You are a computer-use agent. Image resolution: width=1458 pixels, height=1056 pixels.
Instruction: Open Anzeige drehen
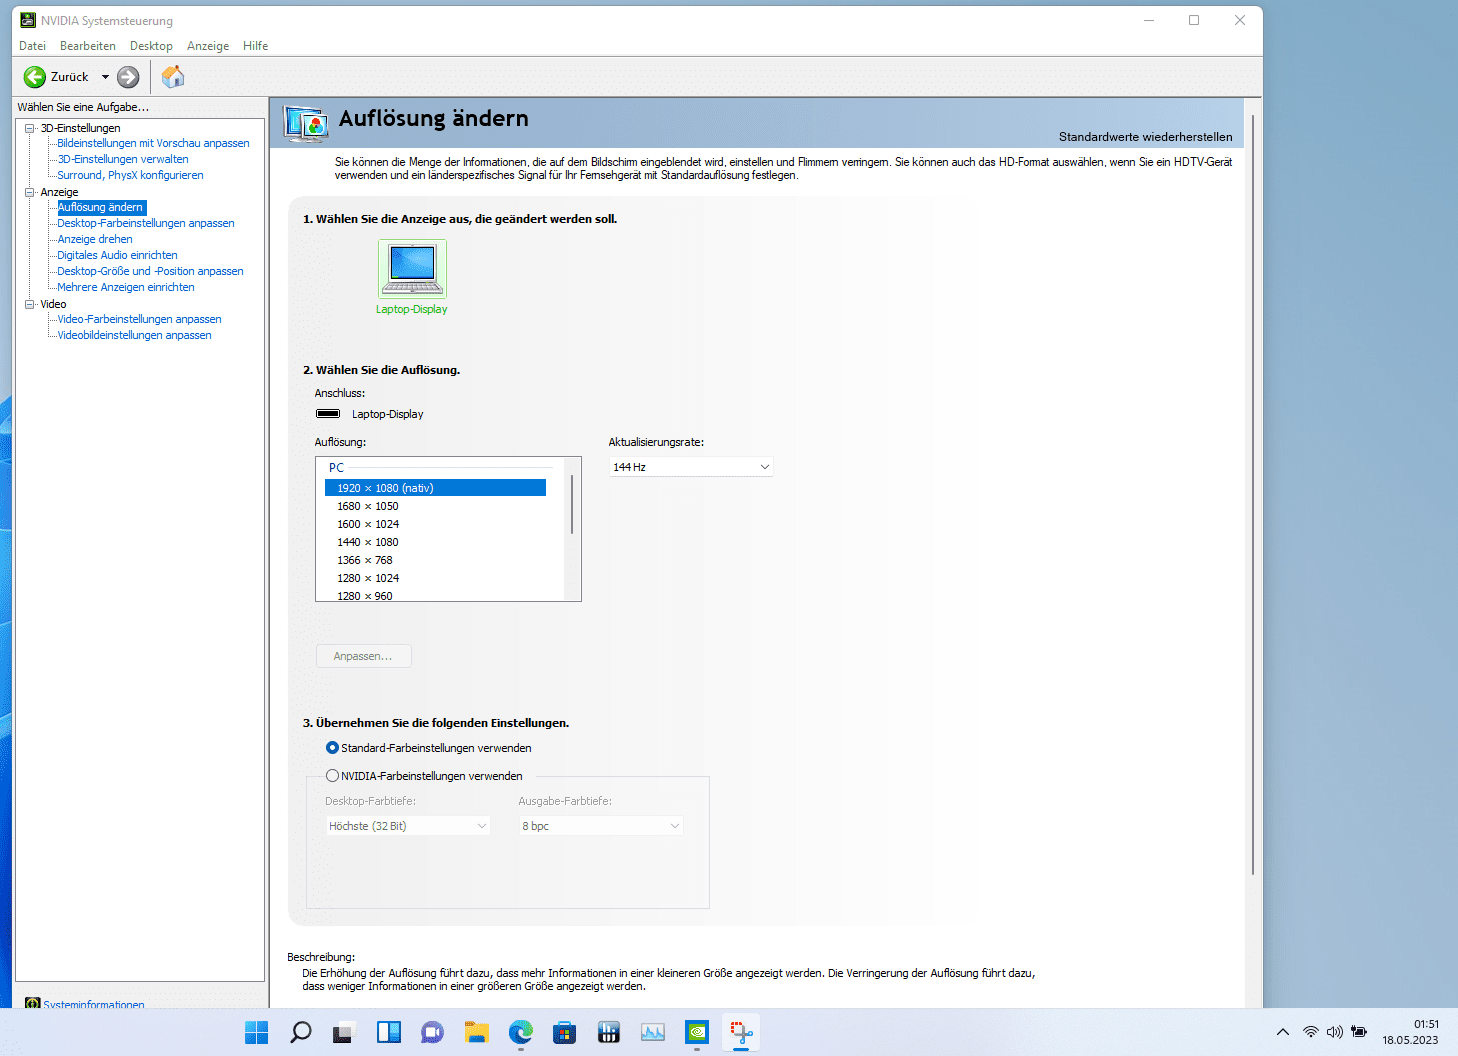coord(95,239)
